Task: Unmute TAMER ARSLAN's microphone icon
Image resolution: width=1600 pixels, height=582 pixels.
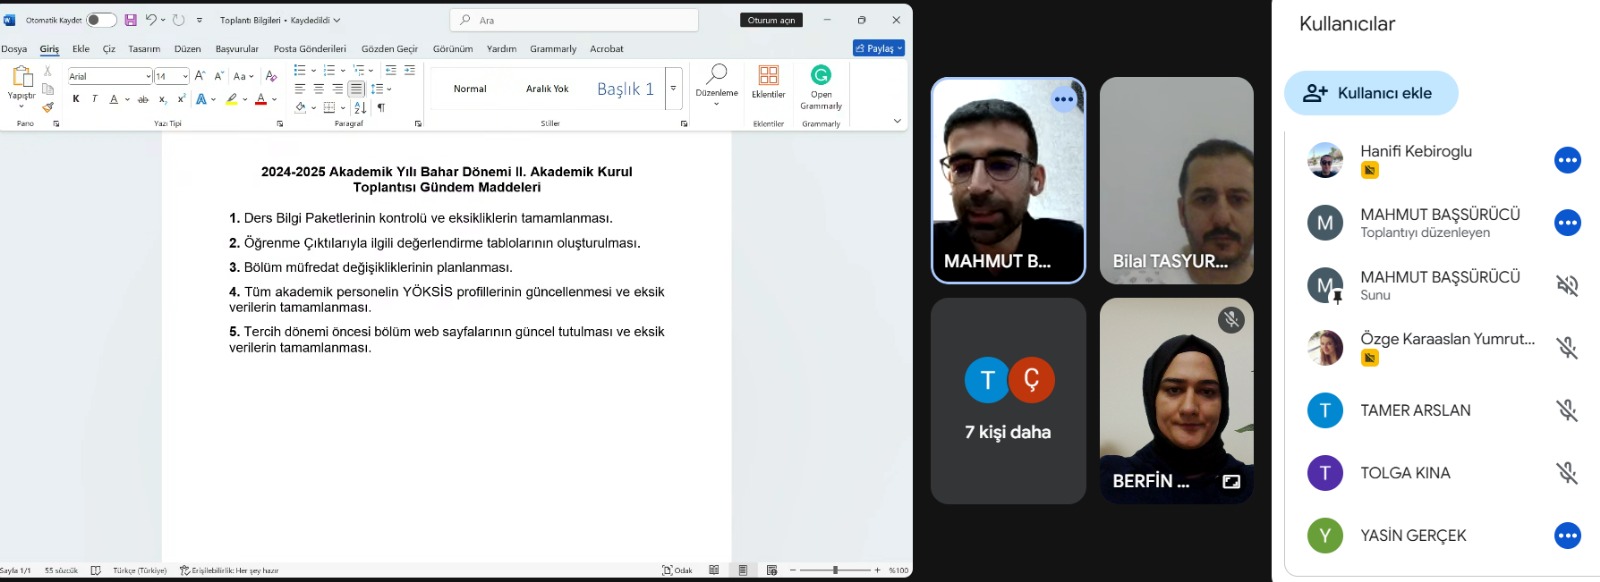Action: [1567, 410]
